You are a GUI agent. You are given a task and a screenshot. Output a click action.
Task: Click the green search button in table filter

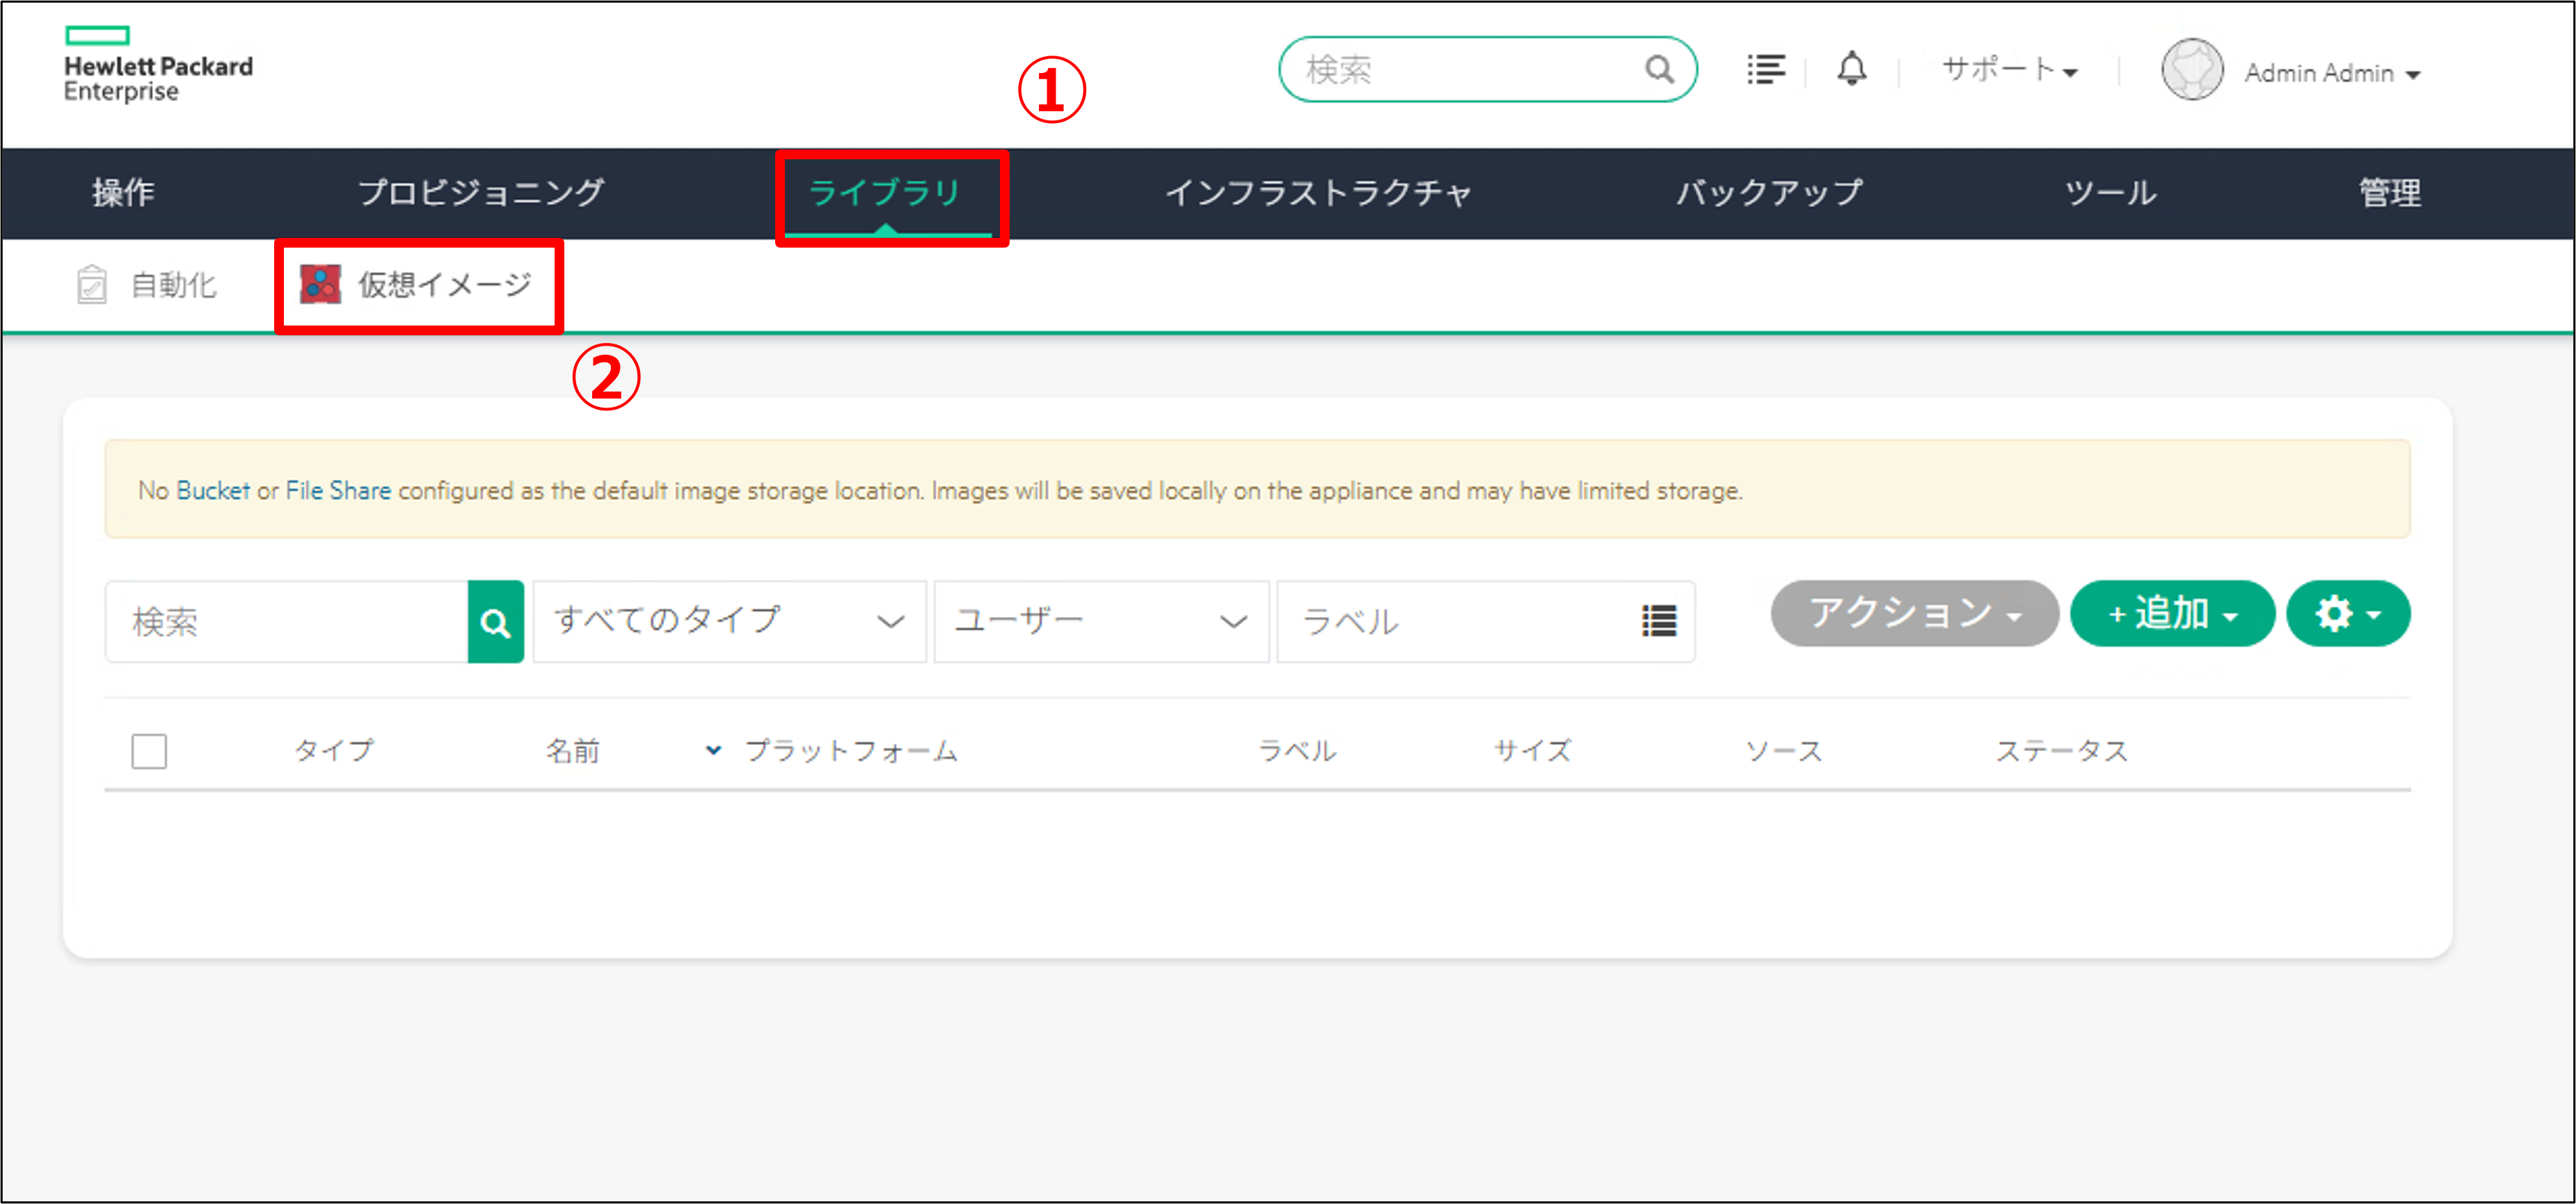[x=495, y=622]
